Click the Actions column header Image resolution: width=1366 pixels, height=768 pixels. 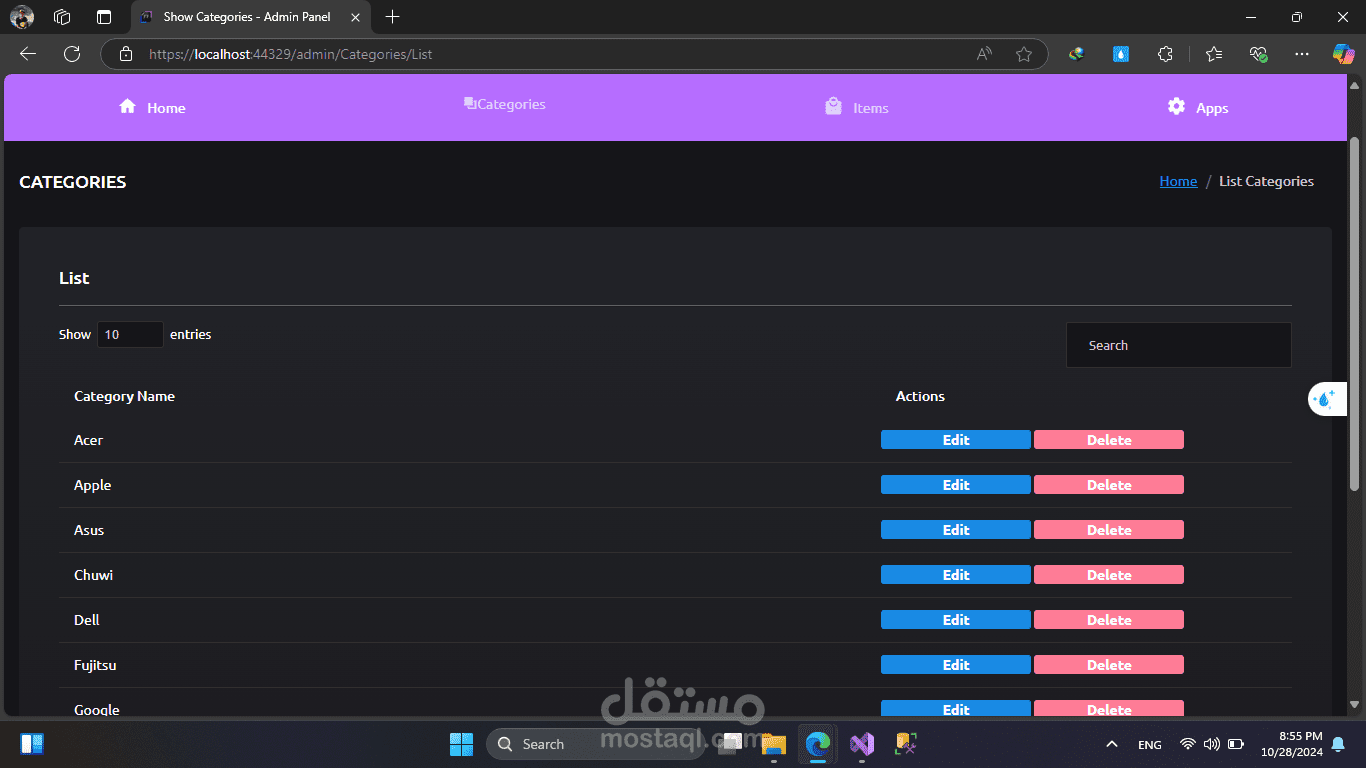coord(920,396)
